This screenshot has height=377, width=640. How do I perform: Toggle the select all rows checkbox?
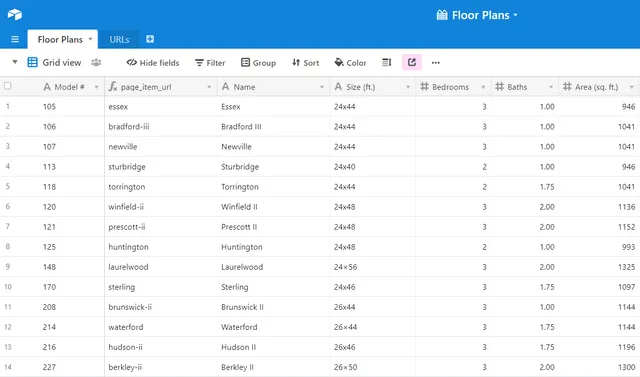point(7,86)
